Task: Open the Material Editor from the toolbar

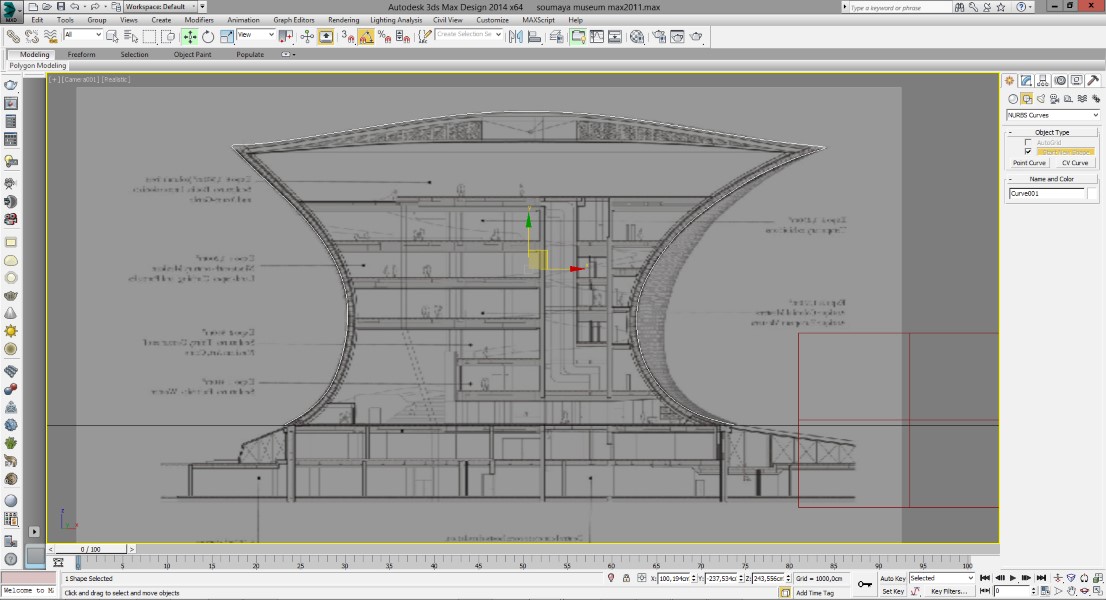Action: [637, 37]
